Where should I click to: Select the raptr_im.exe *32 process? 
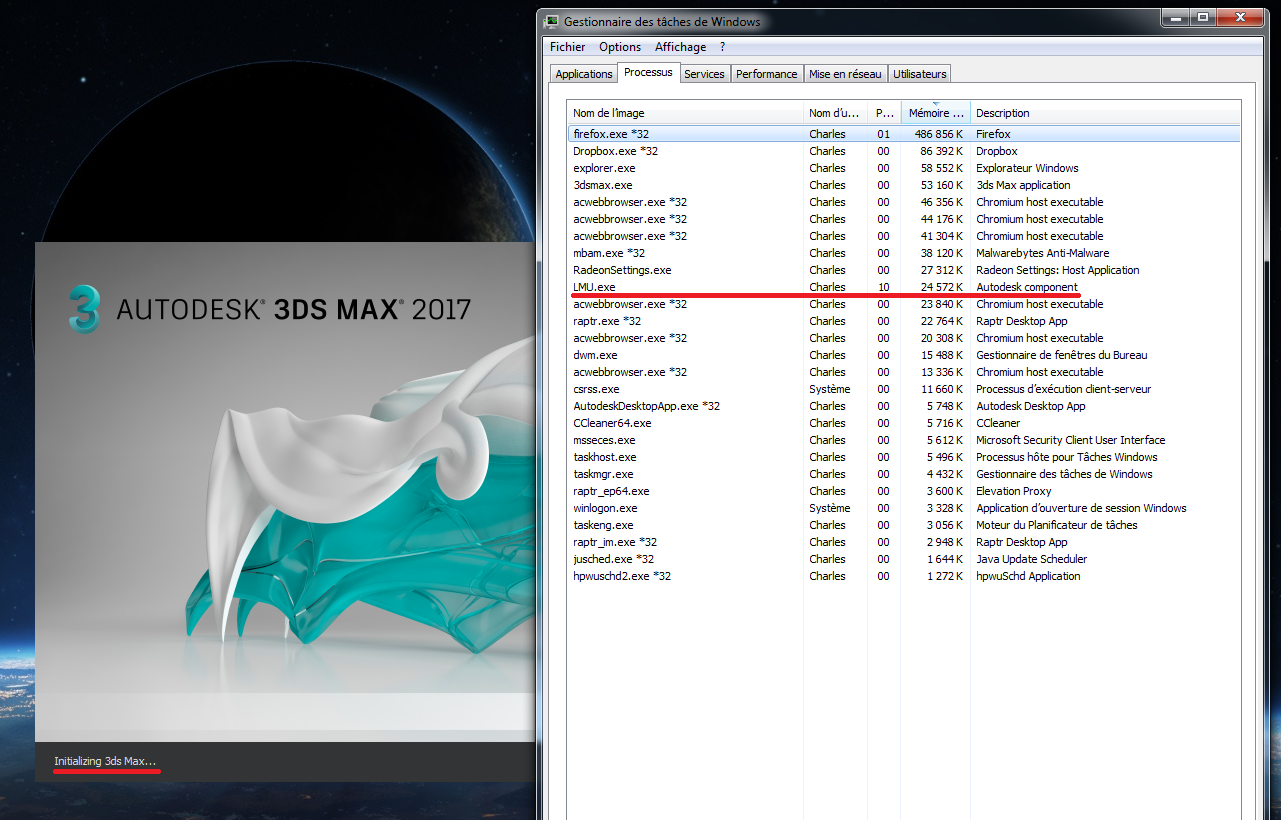[x=904, y=542]
